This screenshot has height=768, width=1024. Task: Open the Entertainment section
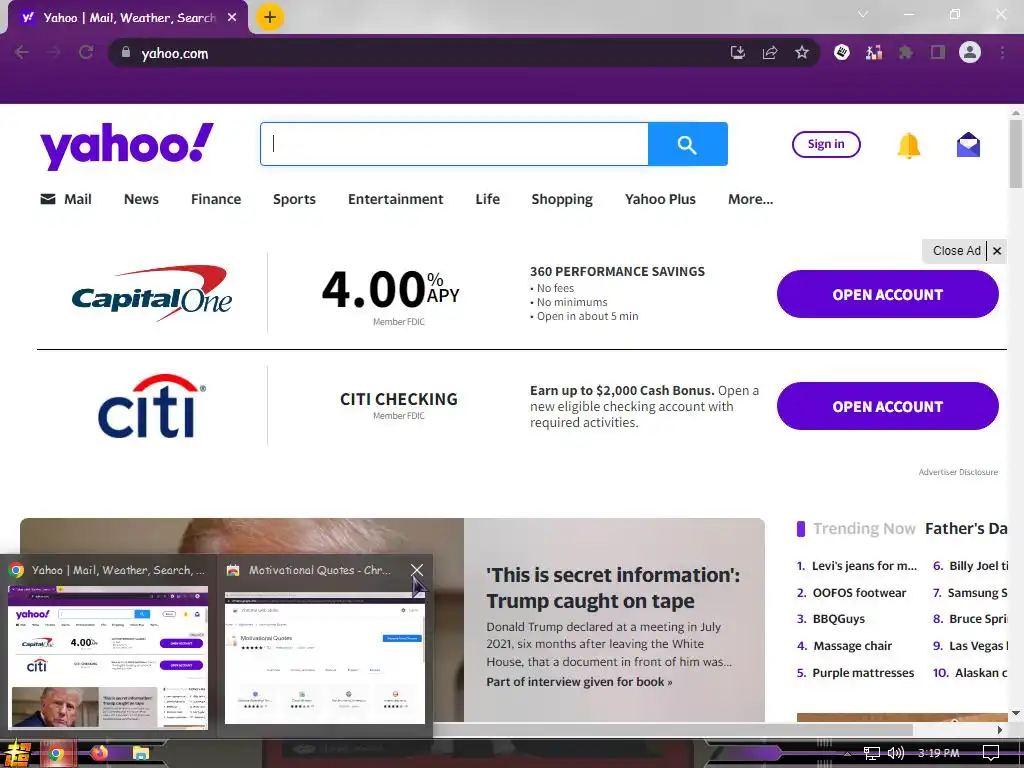395,199
